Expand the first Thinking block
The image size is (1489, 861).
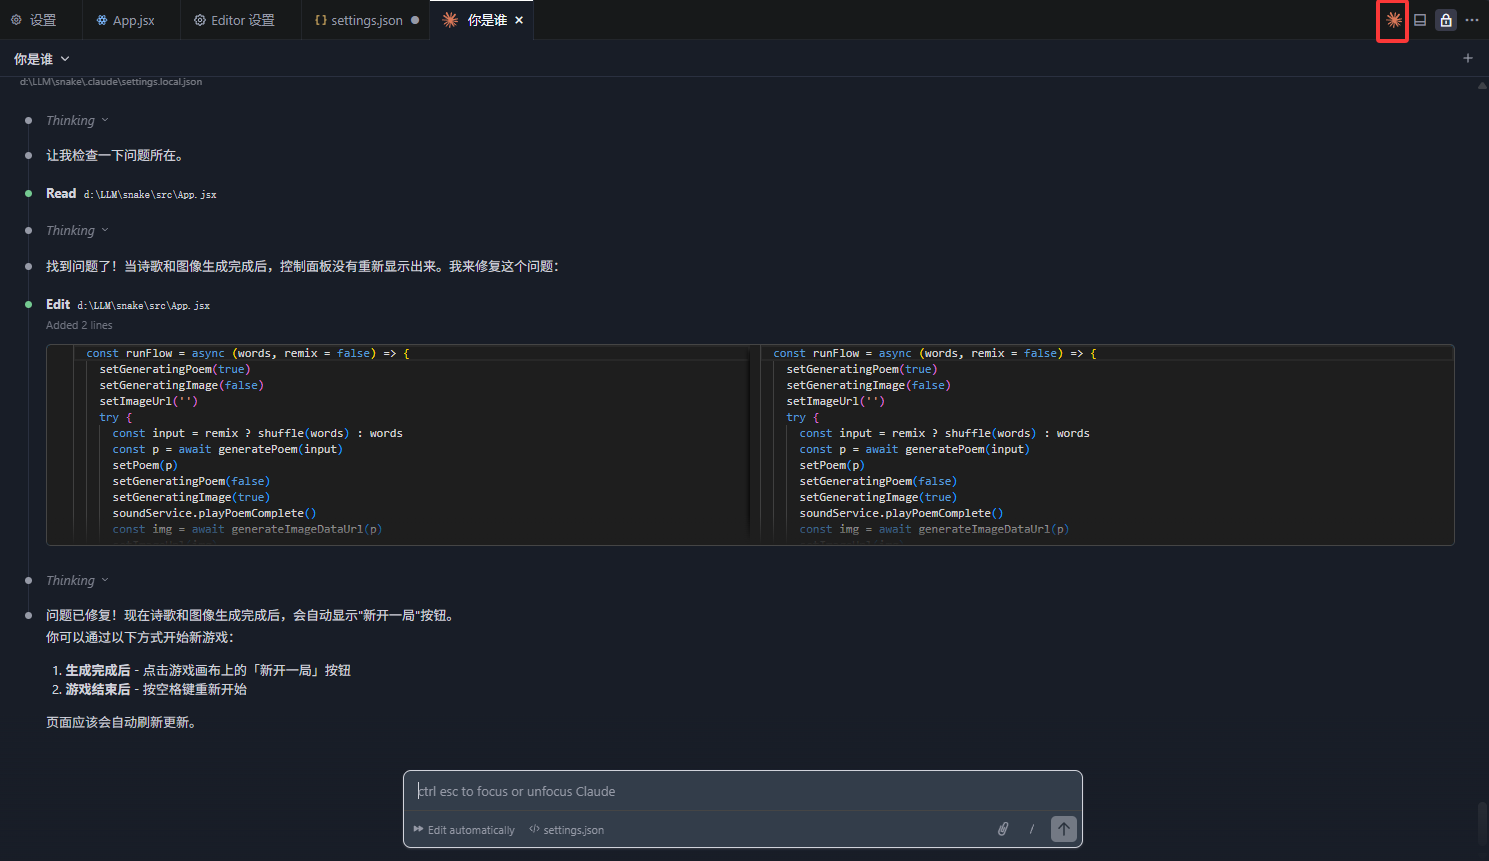(x=77, y=120)
